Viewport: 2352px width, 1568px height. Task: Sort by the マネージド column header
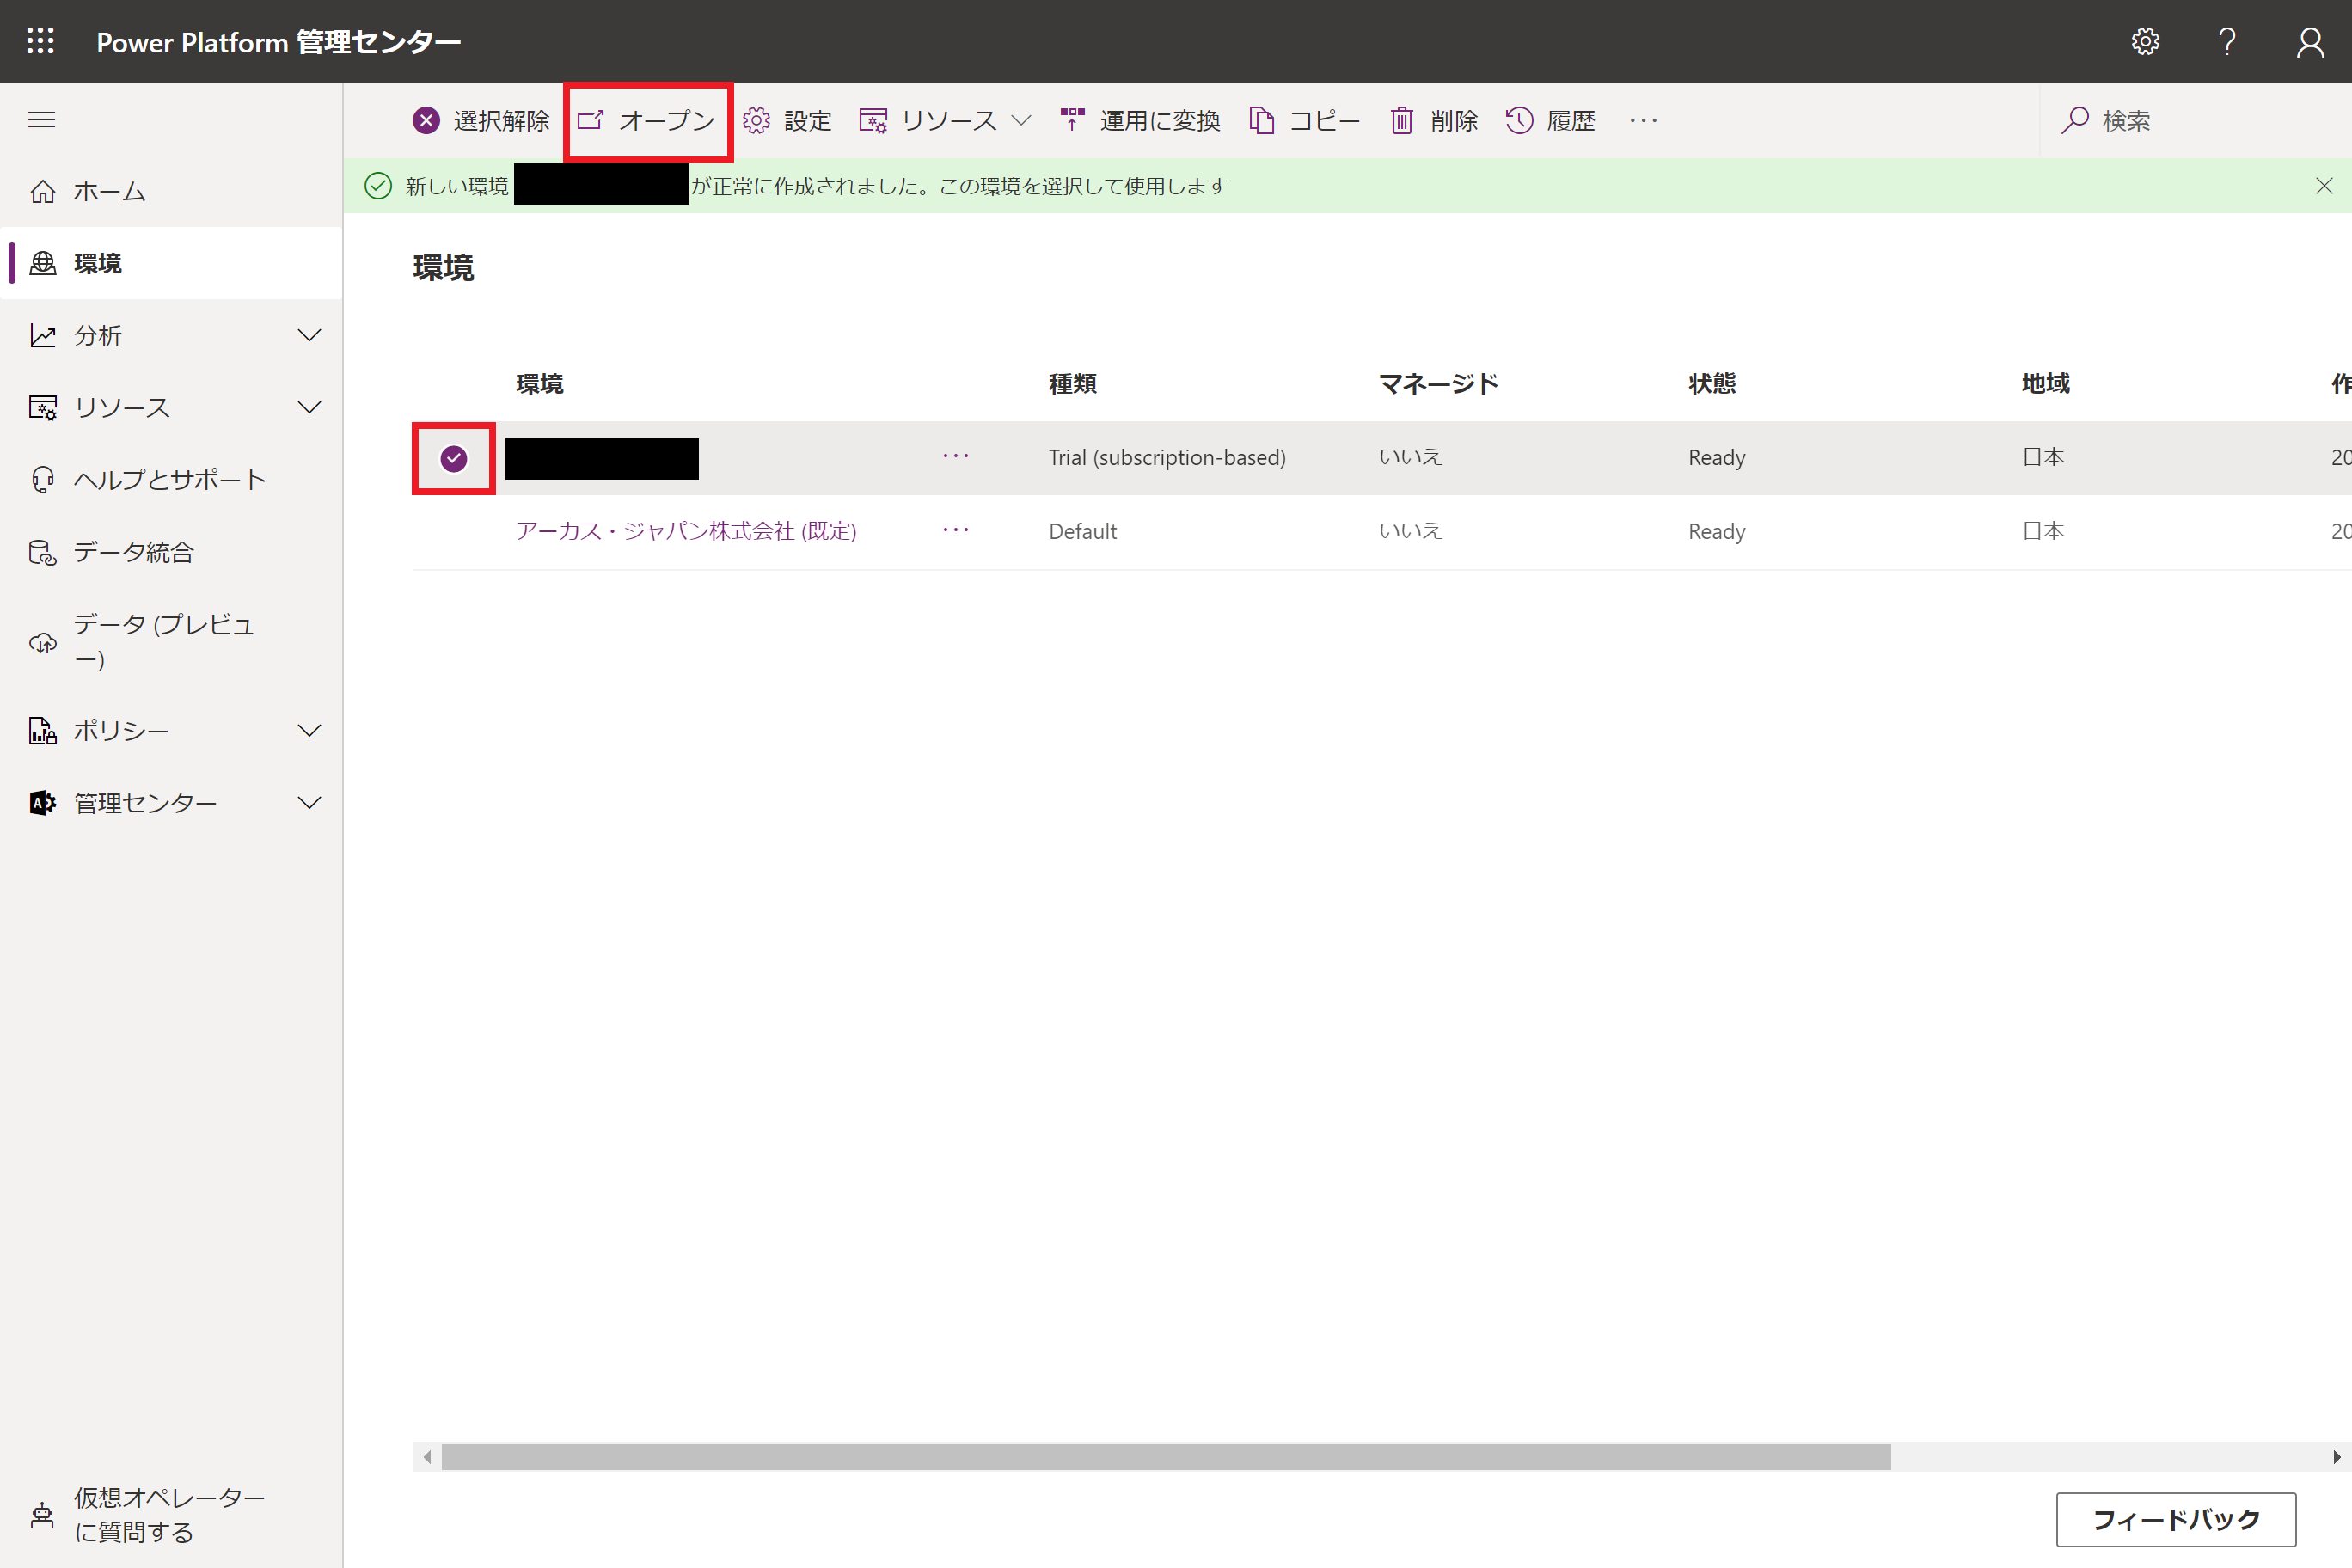(1438, 383)
